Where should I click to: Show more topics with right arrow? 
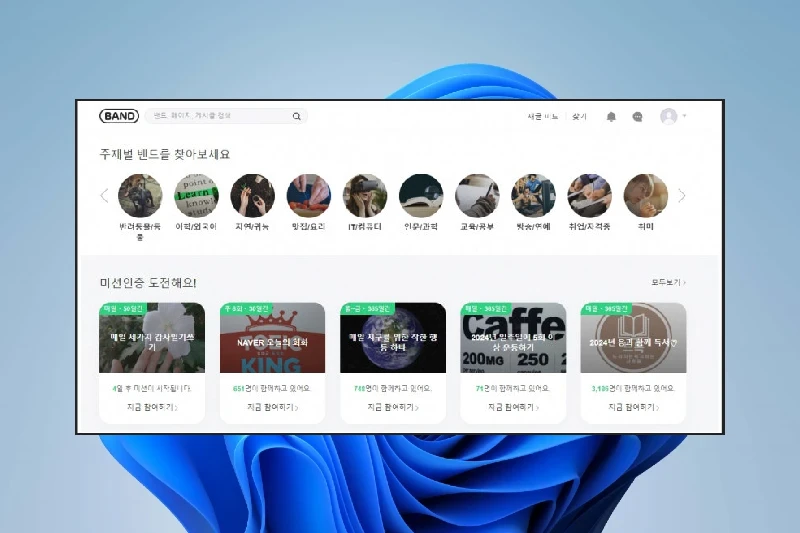pos(682,196)
